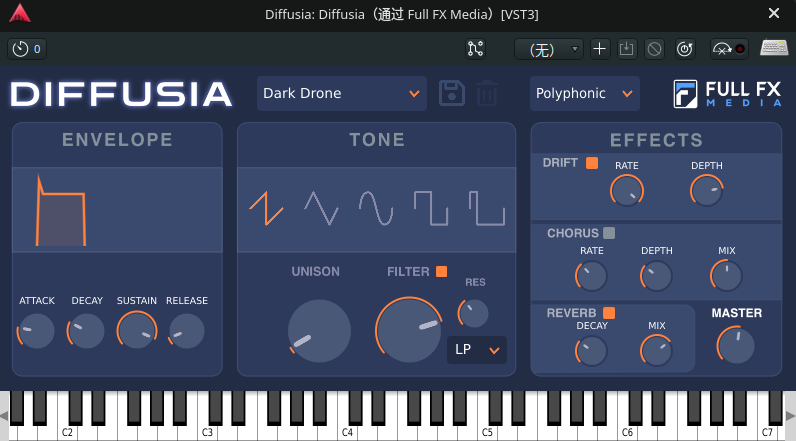Open the host preset selector dropdown
This screenshot has width=796, height=441.
click(548, 49)
